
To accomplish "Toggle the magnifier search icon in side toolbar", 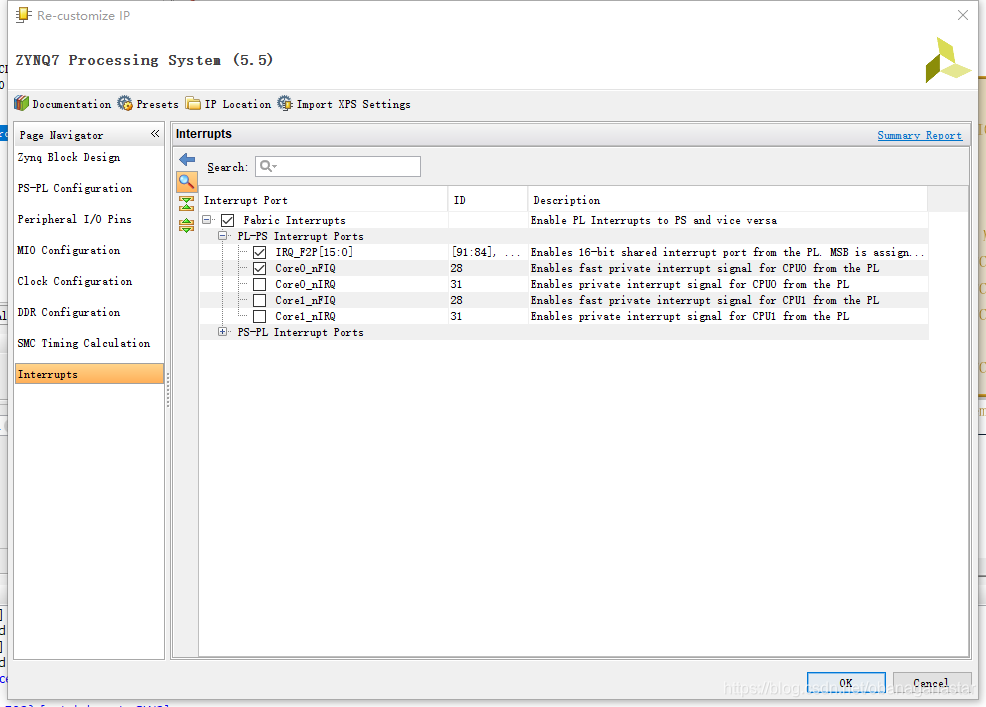I will coord(187,182).
